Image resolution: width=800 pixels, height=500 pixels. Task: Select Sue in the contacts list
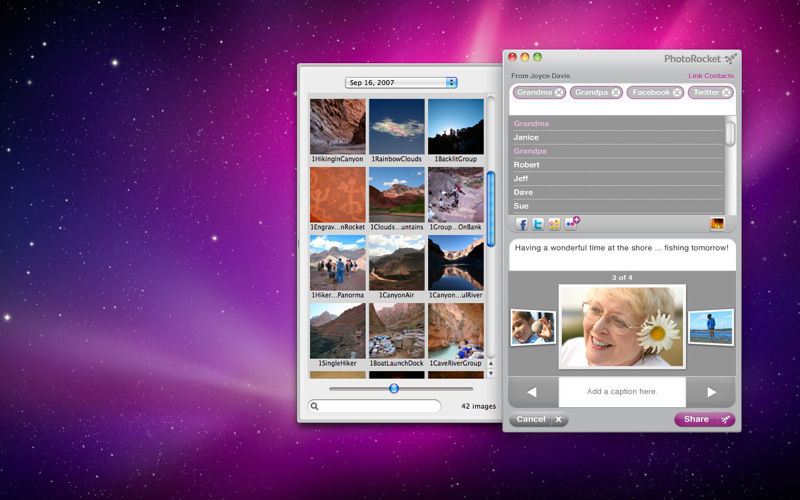(x=616, y=206)
